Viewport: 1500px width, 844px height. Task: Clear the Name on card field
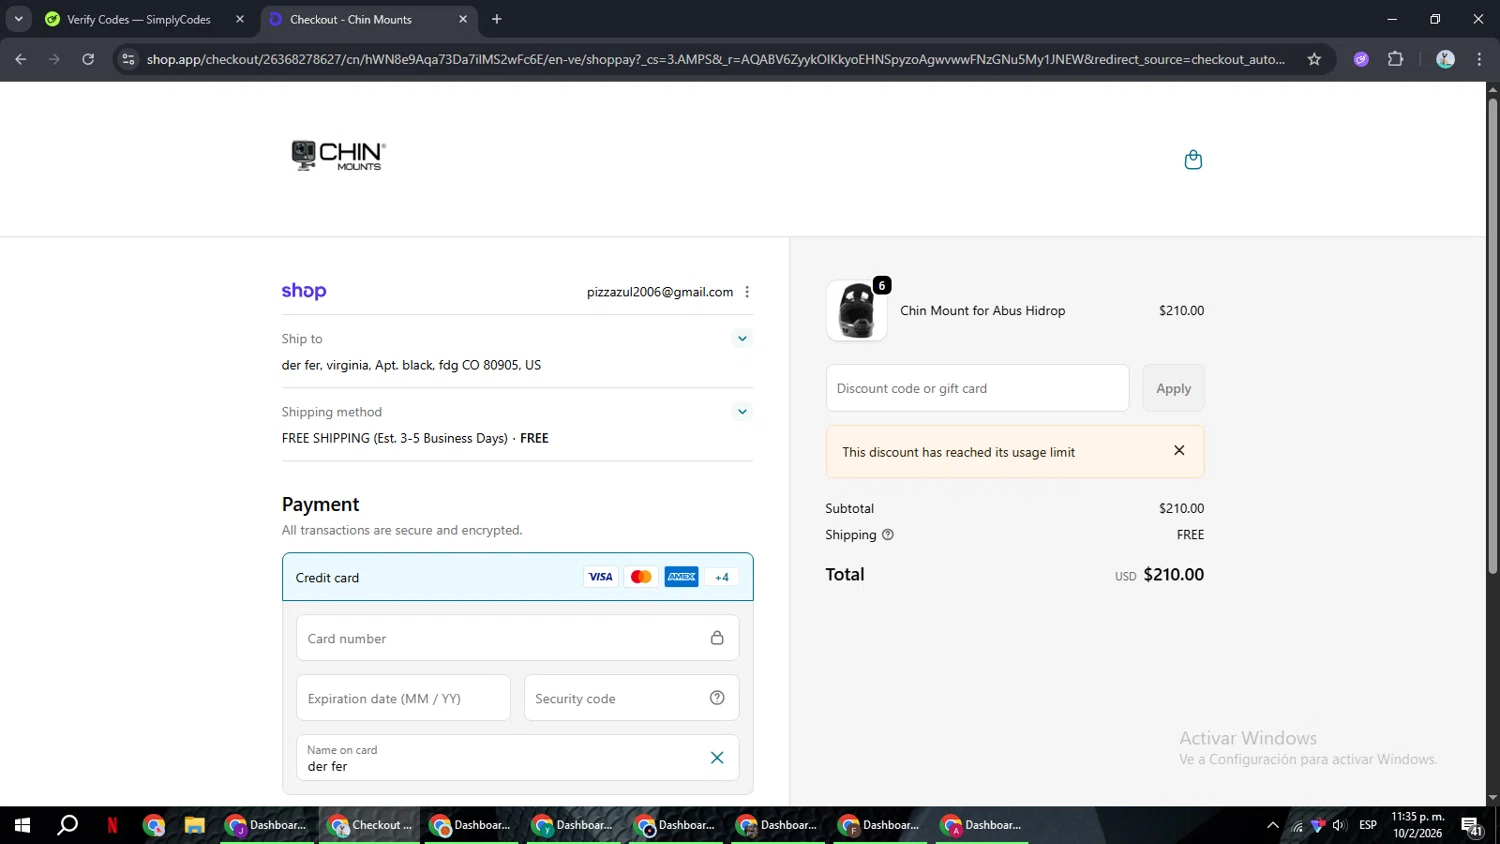point(717,758)
